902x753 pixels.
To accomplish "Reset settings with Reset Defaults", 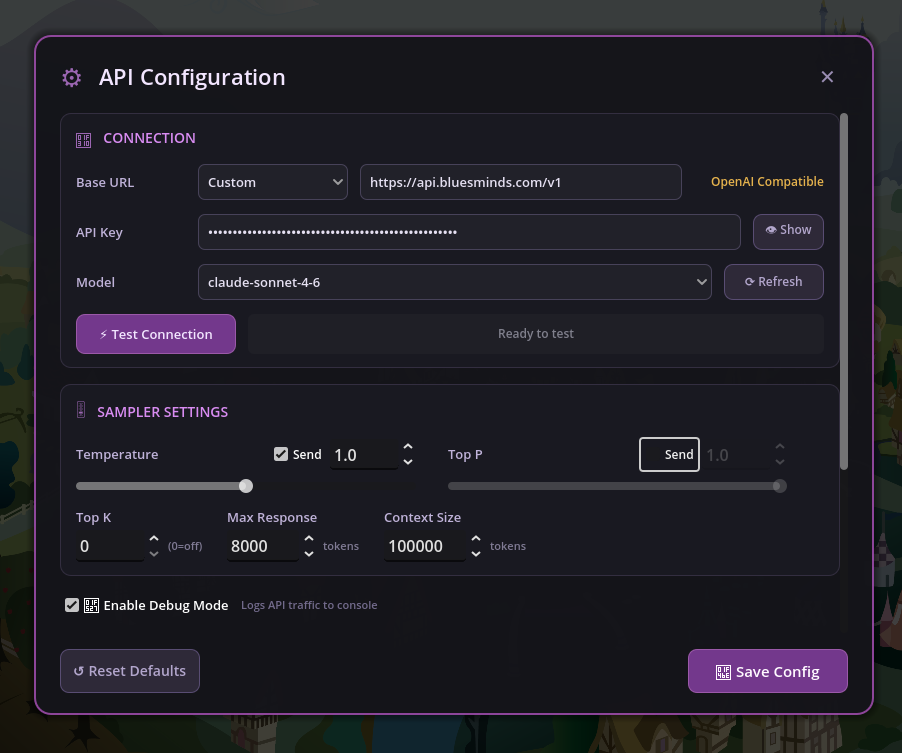I will pos(130,671).
